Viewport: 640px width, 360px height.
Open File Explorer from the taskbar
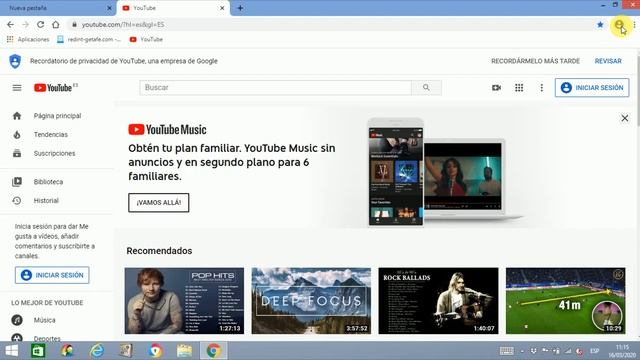(x=184, y=351)
